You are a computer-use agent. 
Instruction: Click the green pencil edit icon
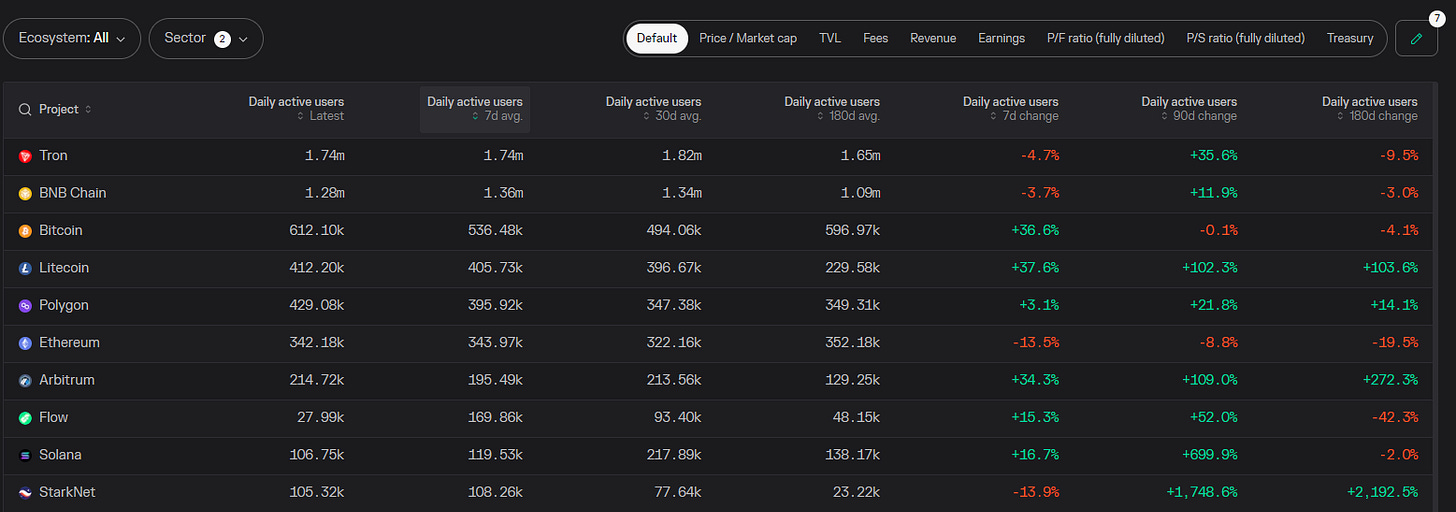pyautogui.click(x=1416, y=39)
